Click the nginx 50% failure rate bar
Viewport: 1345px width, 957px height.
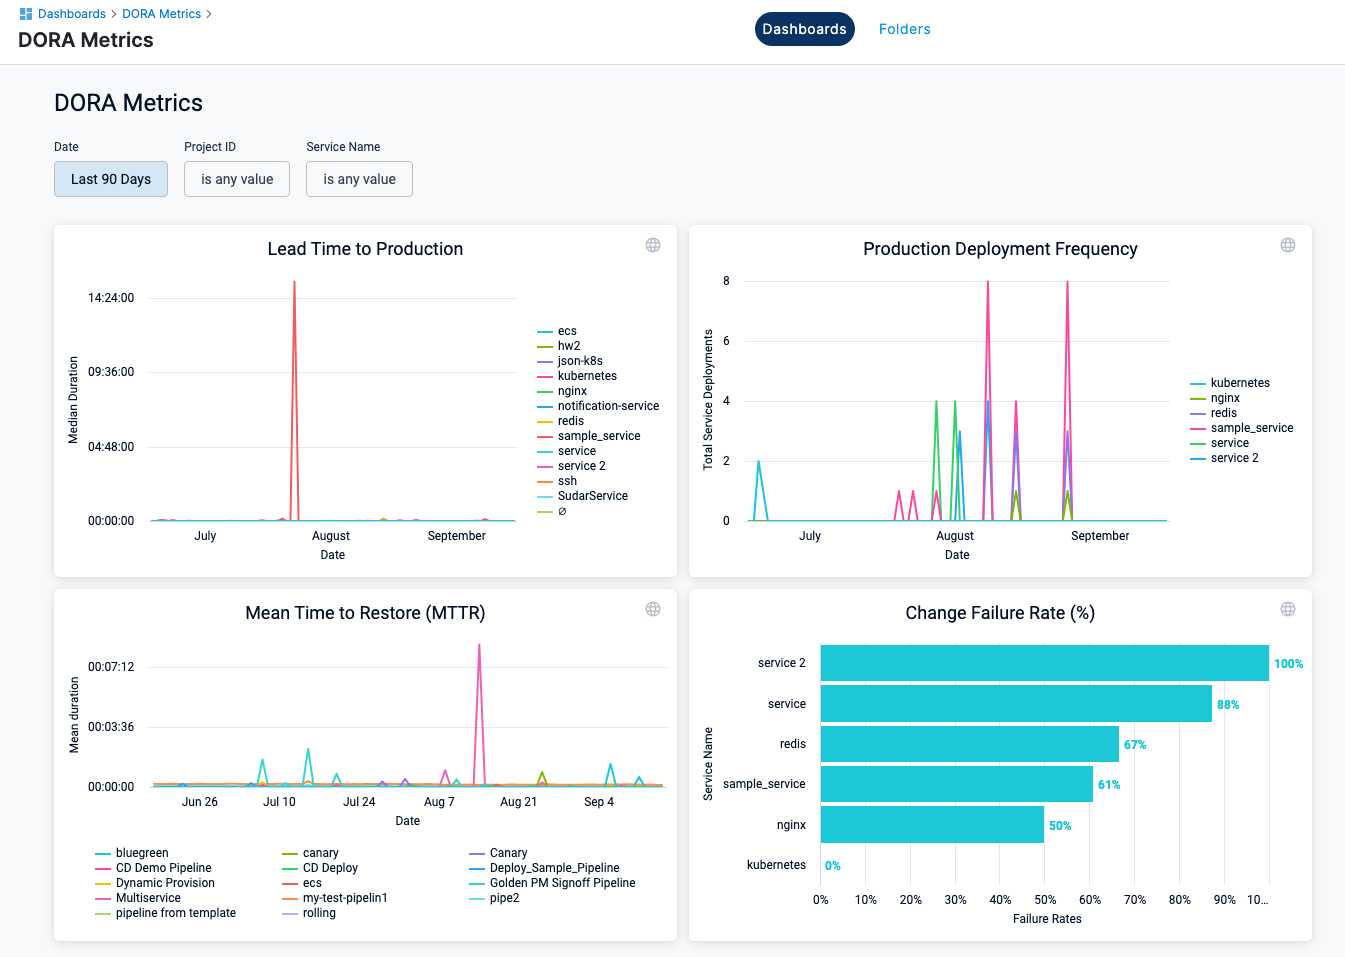coord(932,825)
